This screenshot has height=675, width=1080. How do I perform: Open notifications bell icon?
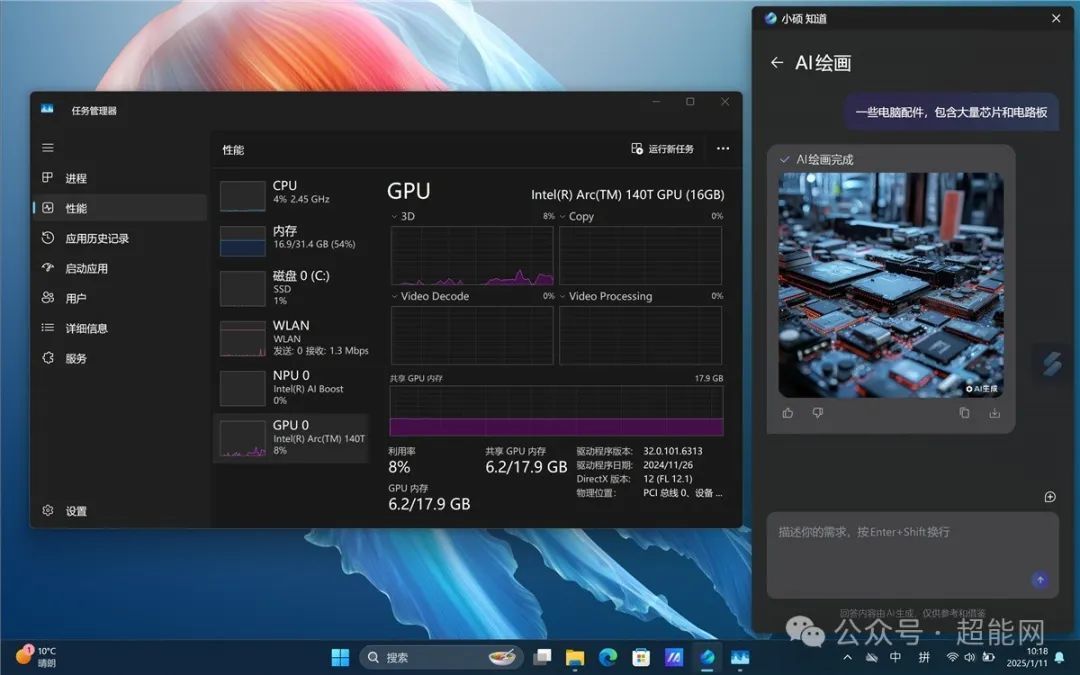click(1060, 658)
